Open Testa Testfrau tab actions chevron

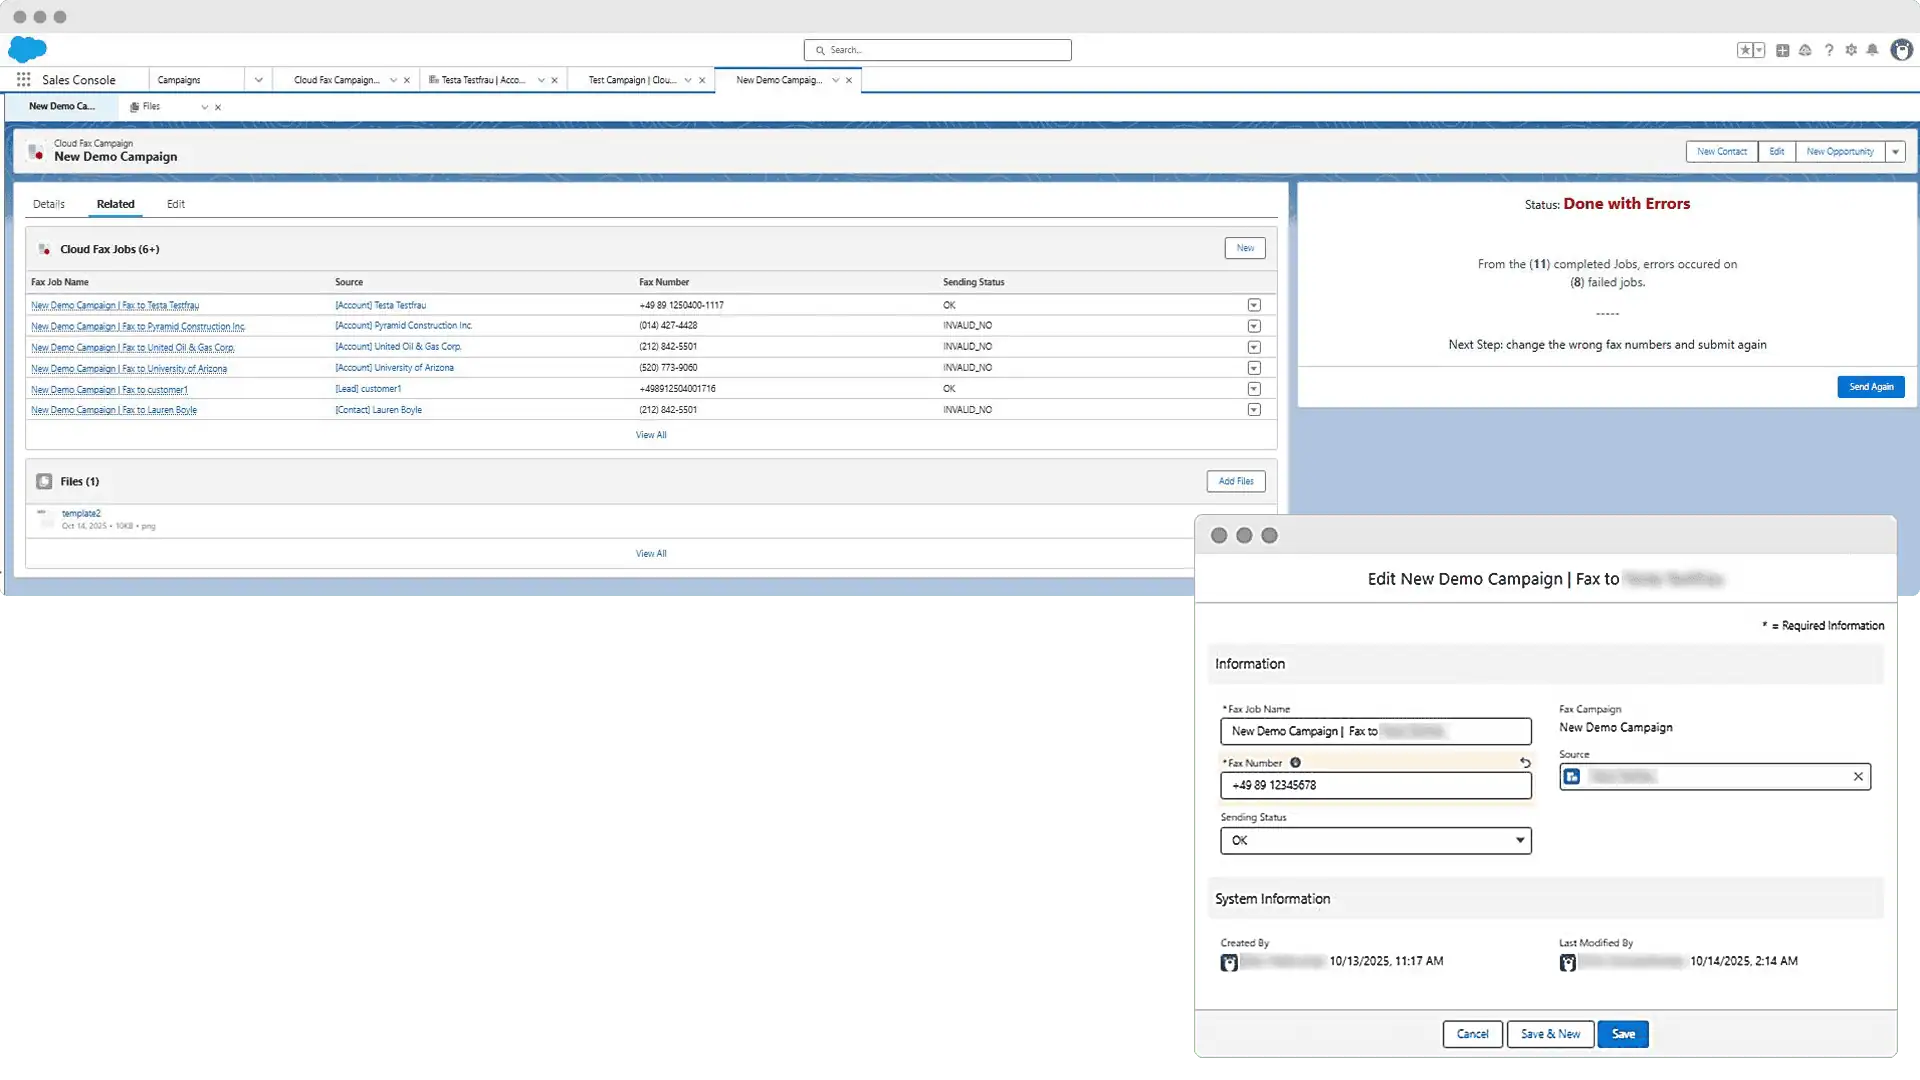(541, 80)
